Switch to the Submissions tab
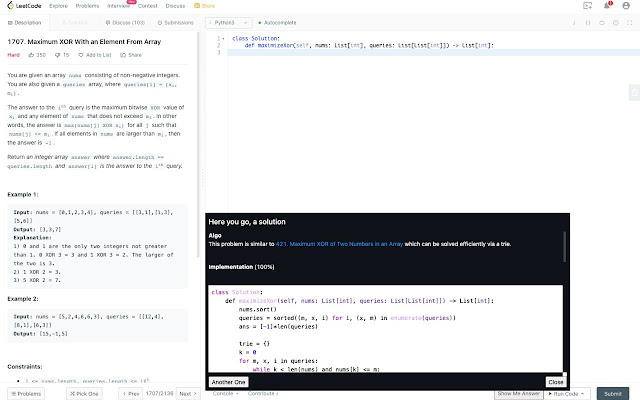The width and height of the screenshot is (640, 400). (176, 23)
